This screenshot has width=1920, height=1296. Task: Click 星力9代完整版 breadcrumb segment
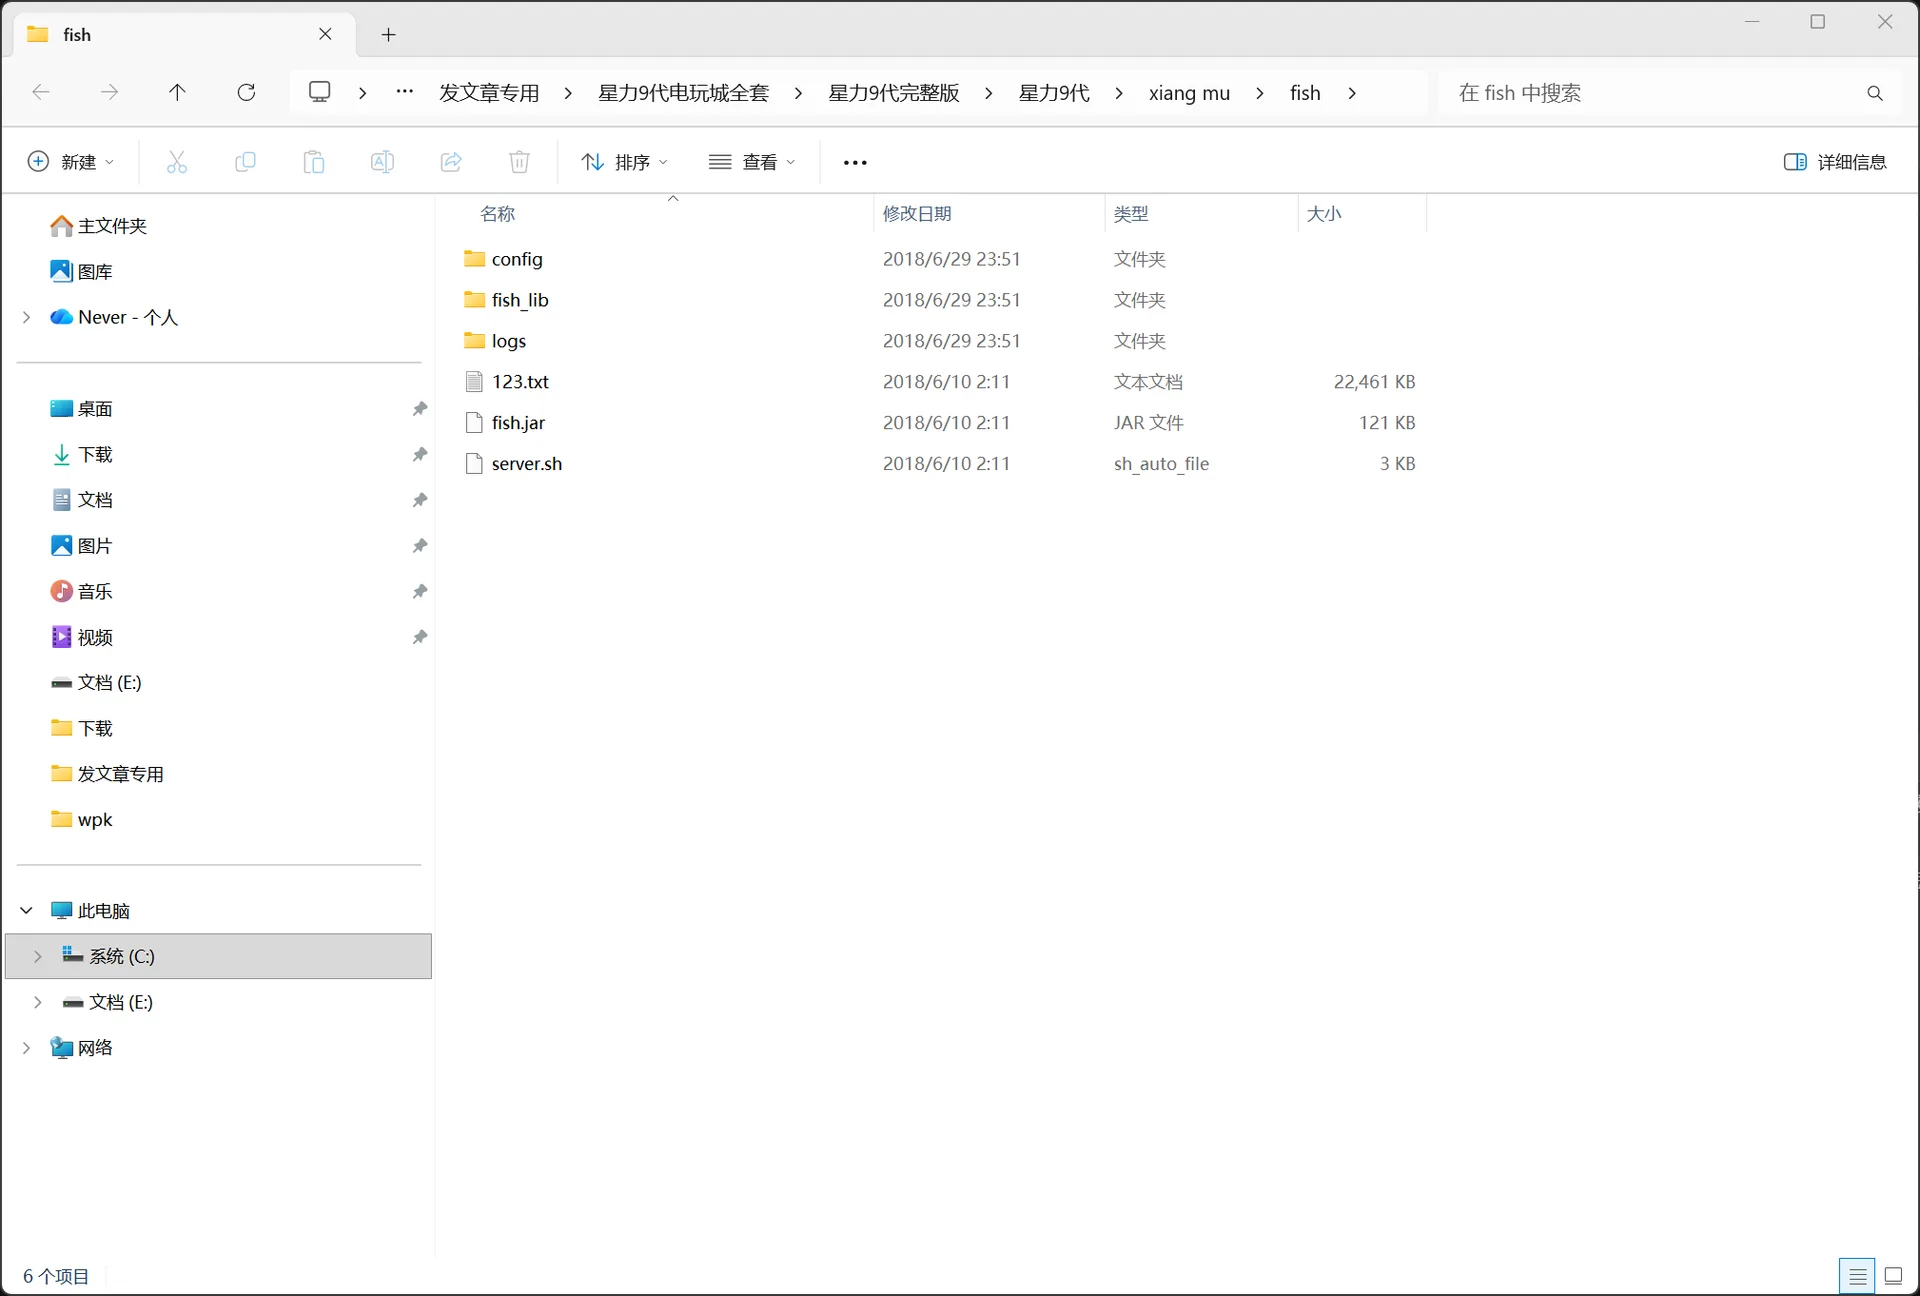point(894,93)
